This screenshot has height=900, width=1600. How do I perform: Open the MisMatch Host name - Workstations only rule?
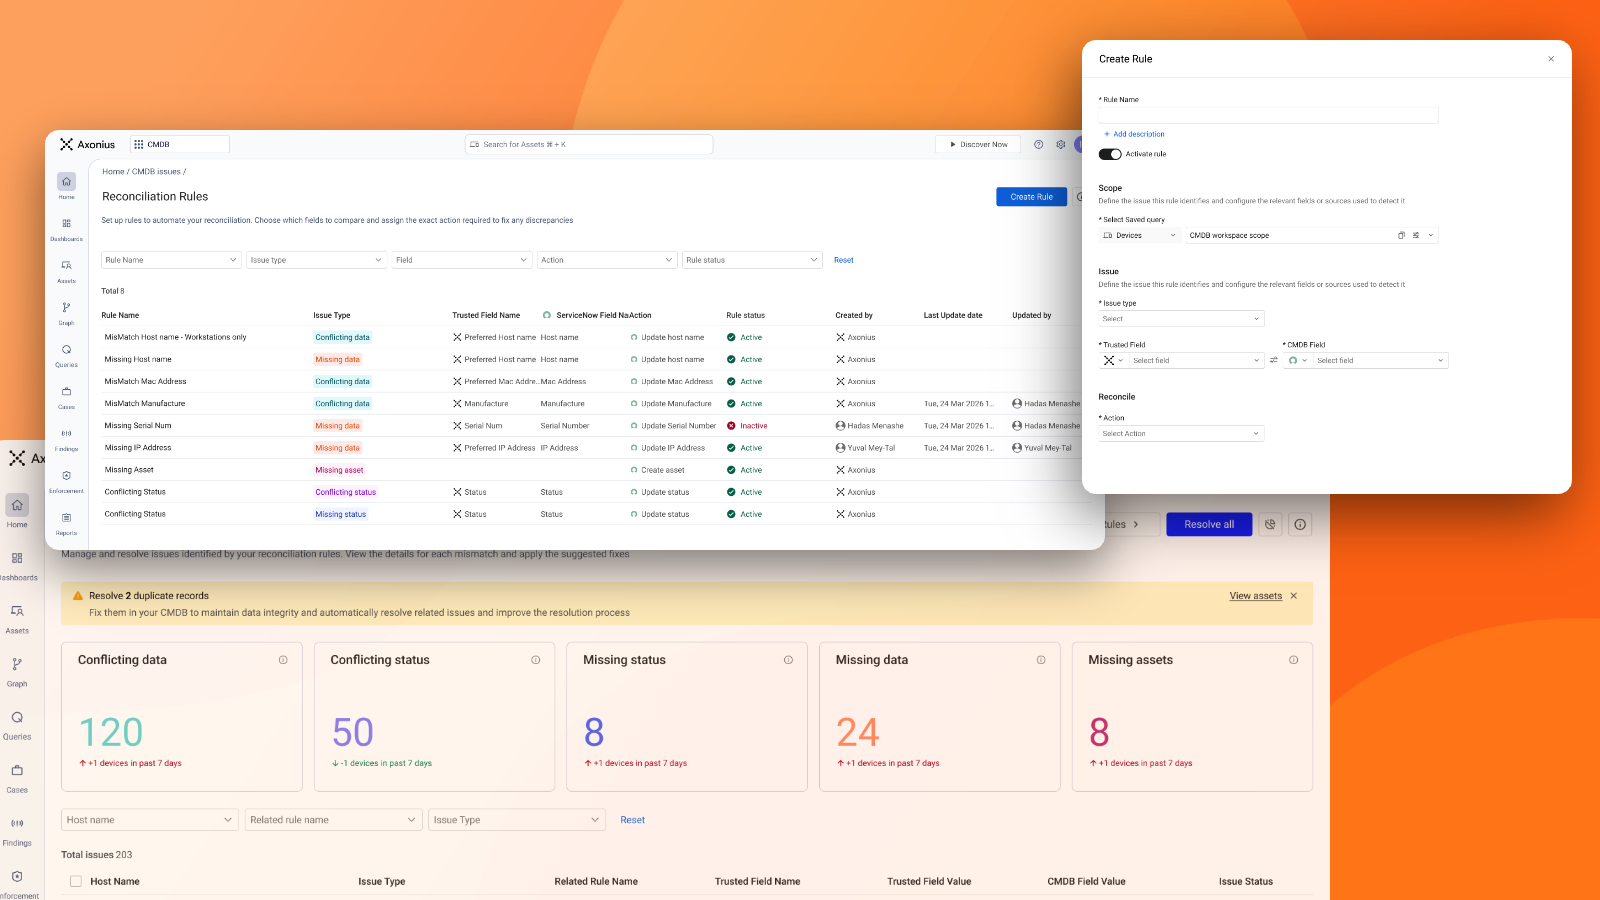[x=175, y=337]
